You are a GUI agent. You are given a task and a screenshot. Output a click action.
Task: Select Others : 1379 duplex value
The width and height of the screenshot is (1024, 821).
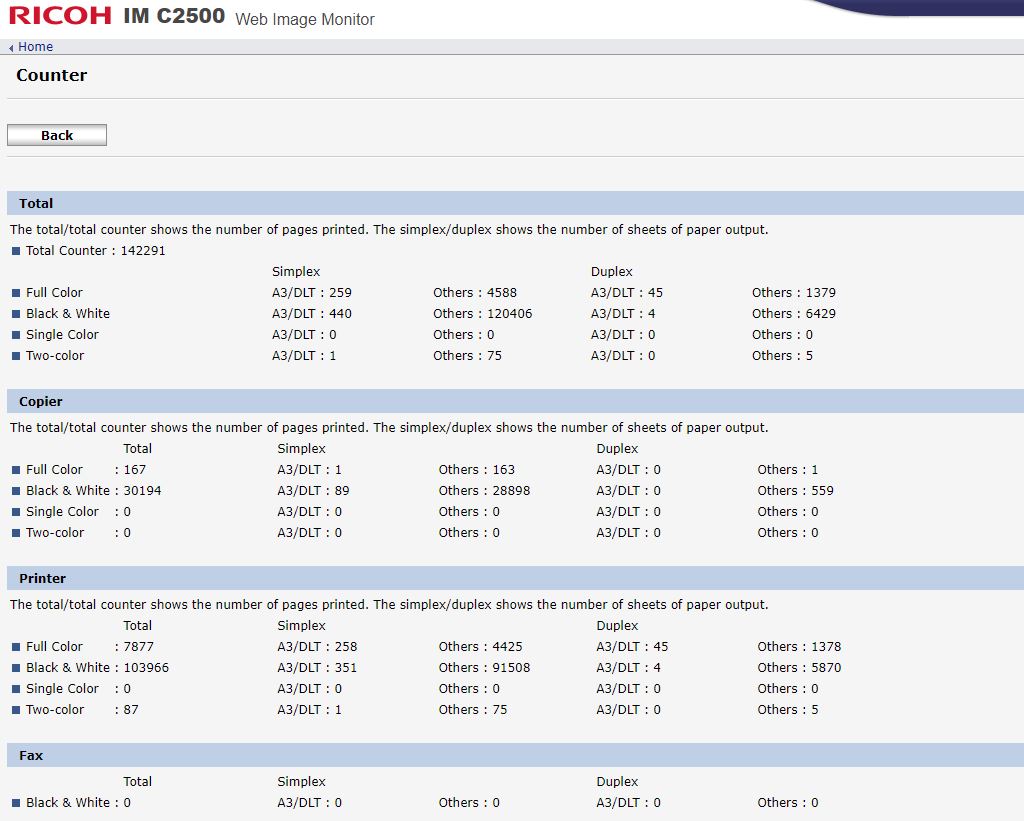tap(793, 293)
